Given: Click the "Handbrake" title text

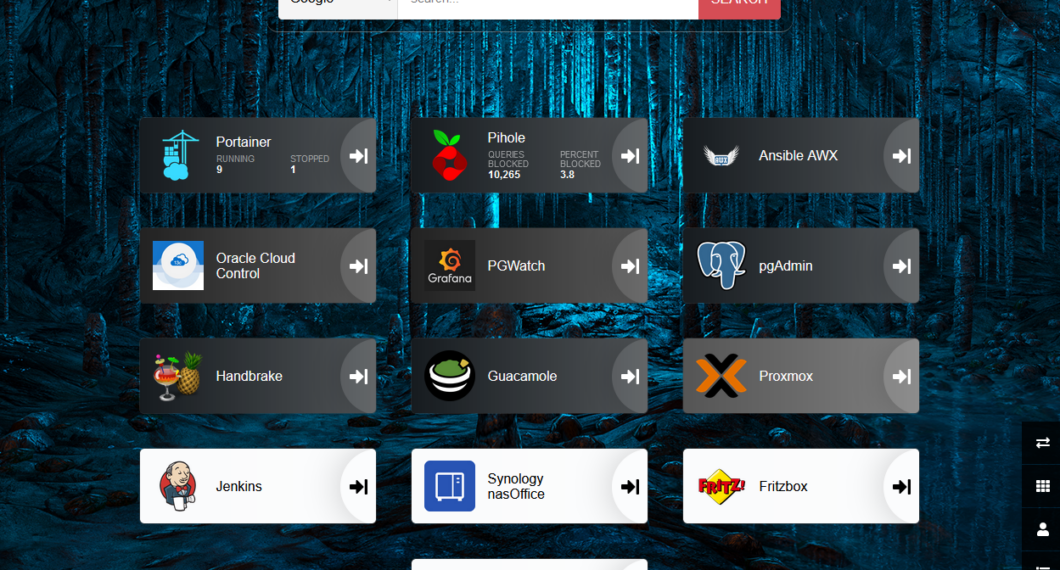Looking at the screenshot, I should tap(249, 376).
